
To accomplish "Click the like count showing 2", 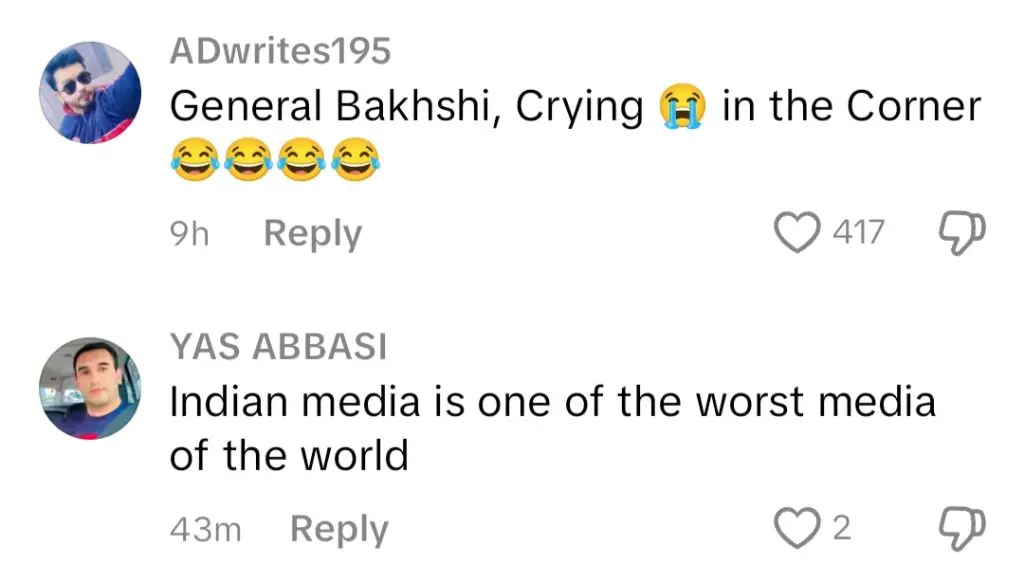I will click(842, 528).
